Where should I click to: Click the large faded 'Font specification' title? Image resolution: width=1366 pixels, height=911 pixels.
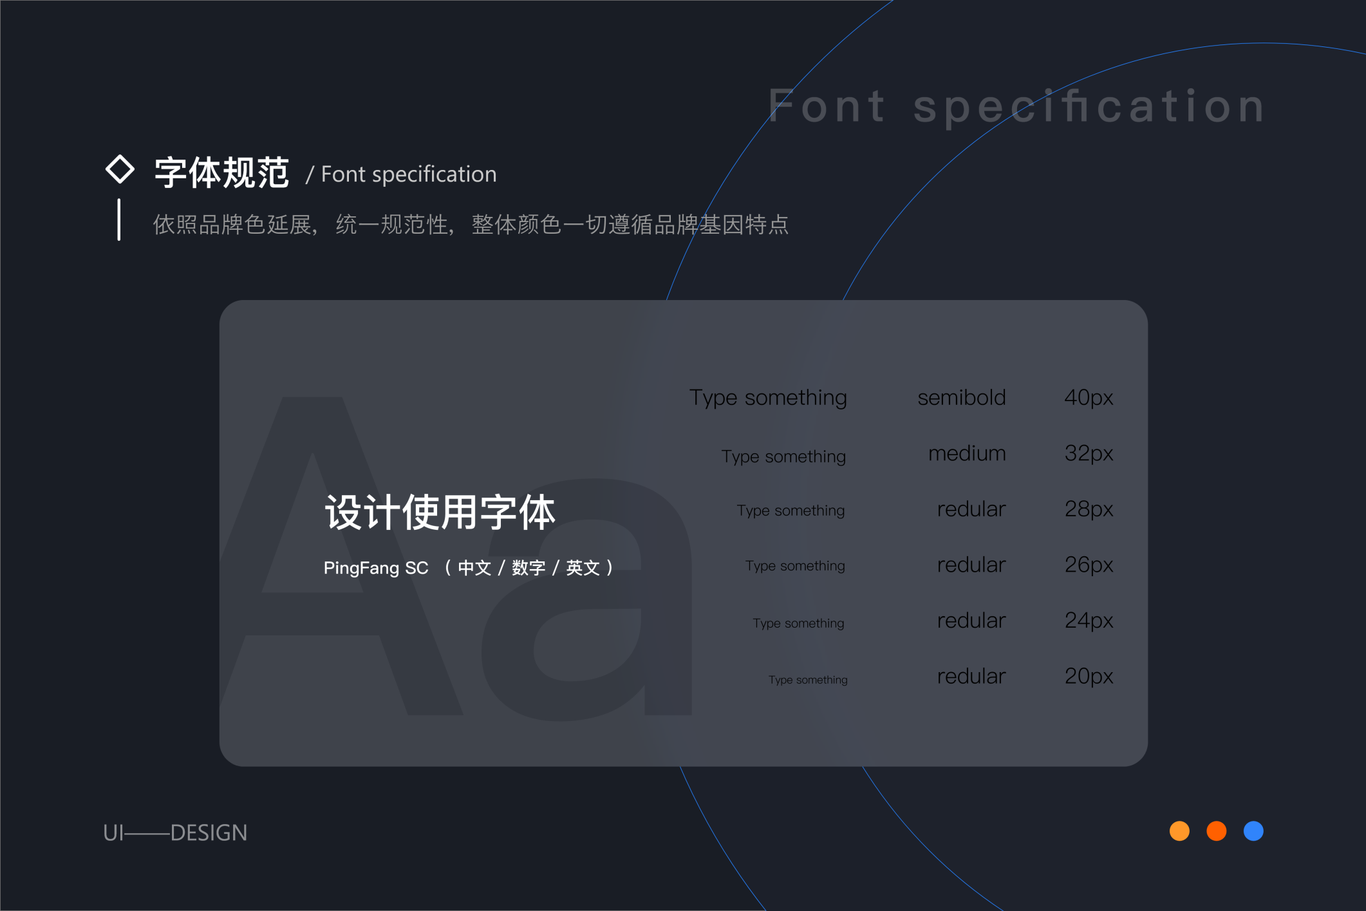pyautogui.click(x=1017, y=106)
